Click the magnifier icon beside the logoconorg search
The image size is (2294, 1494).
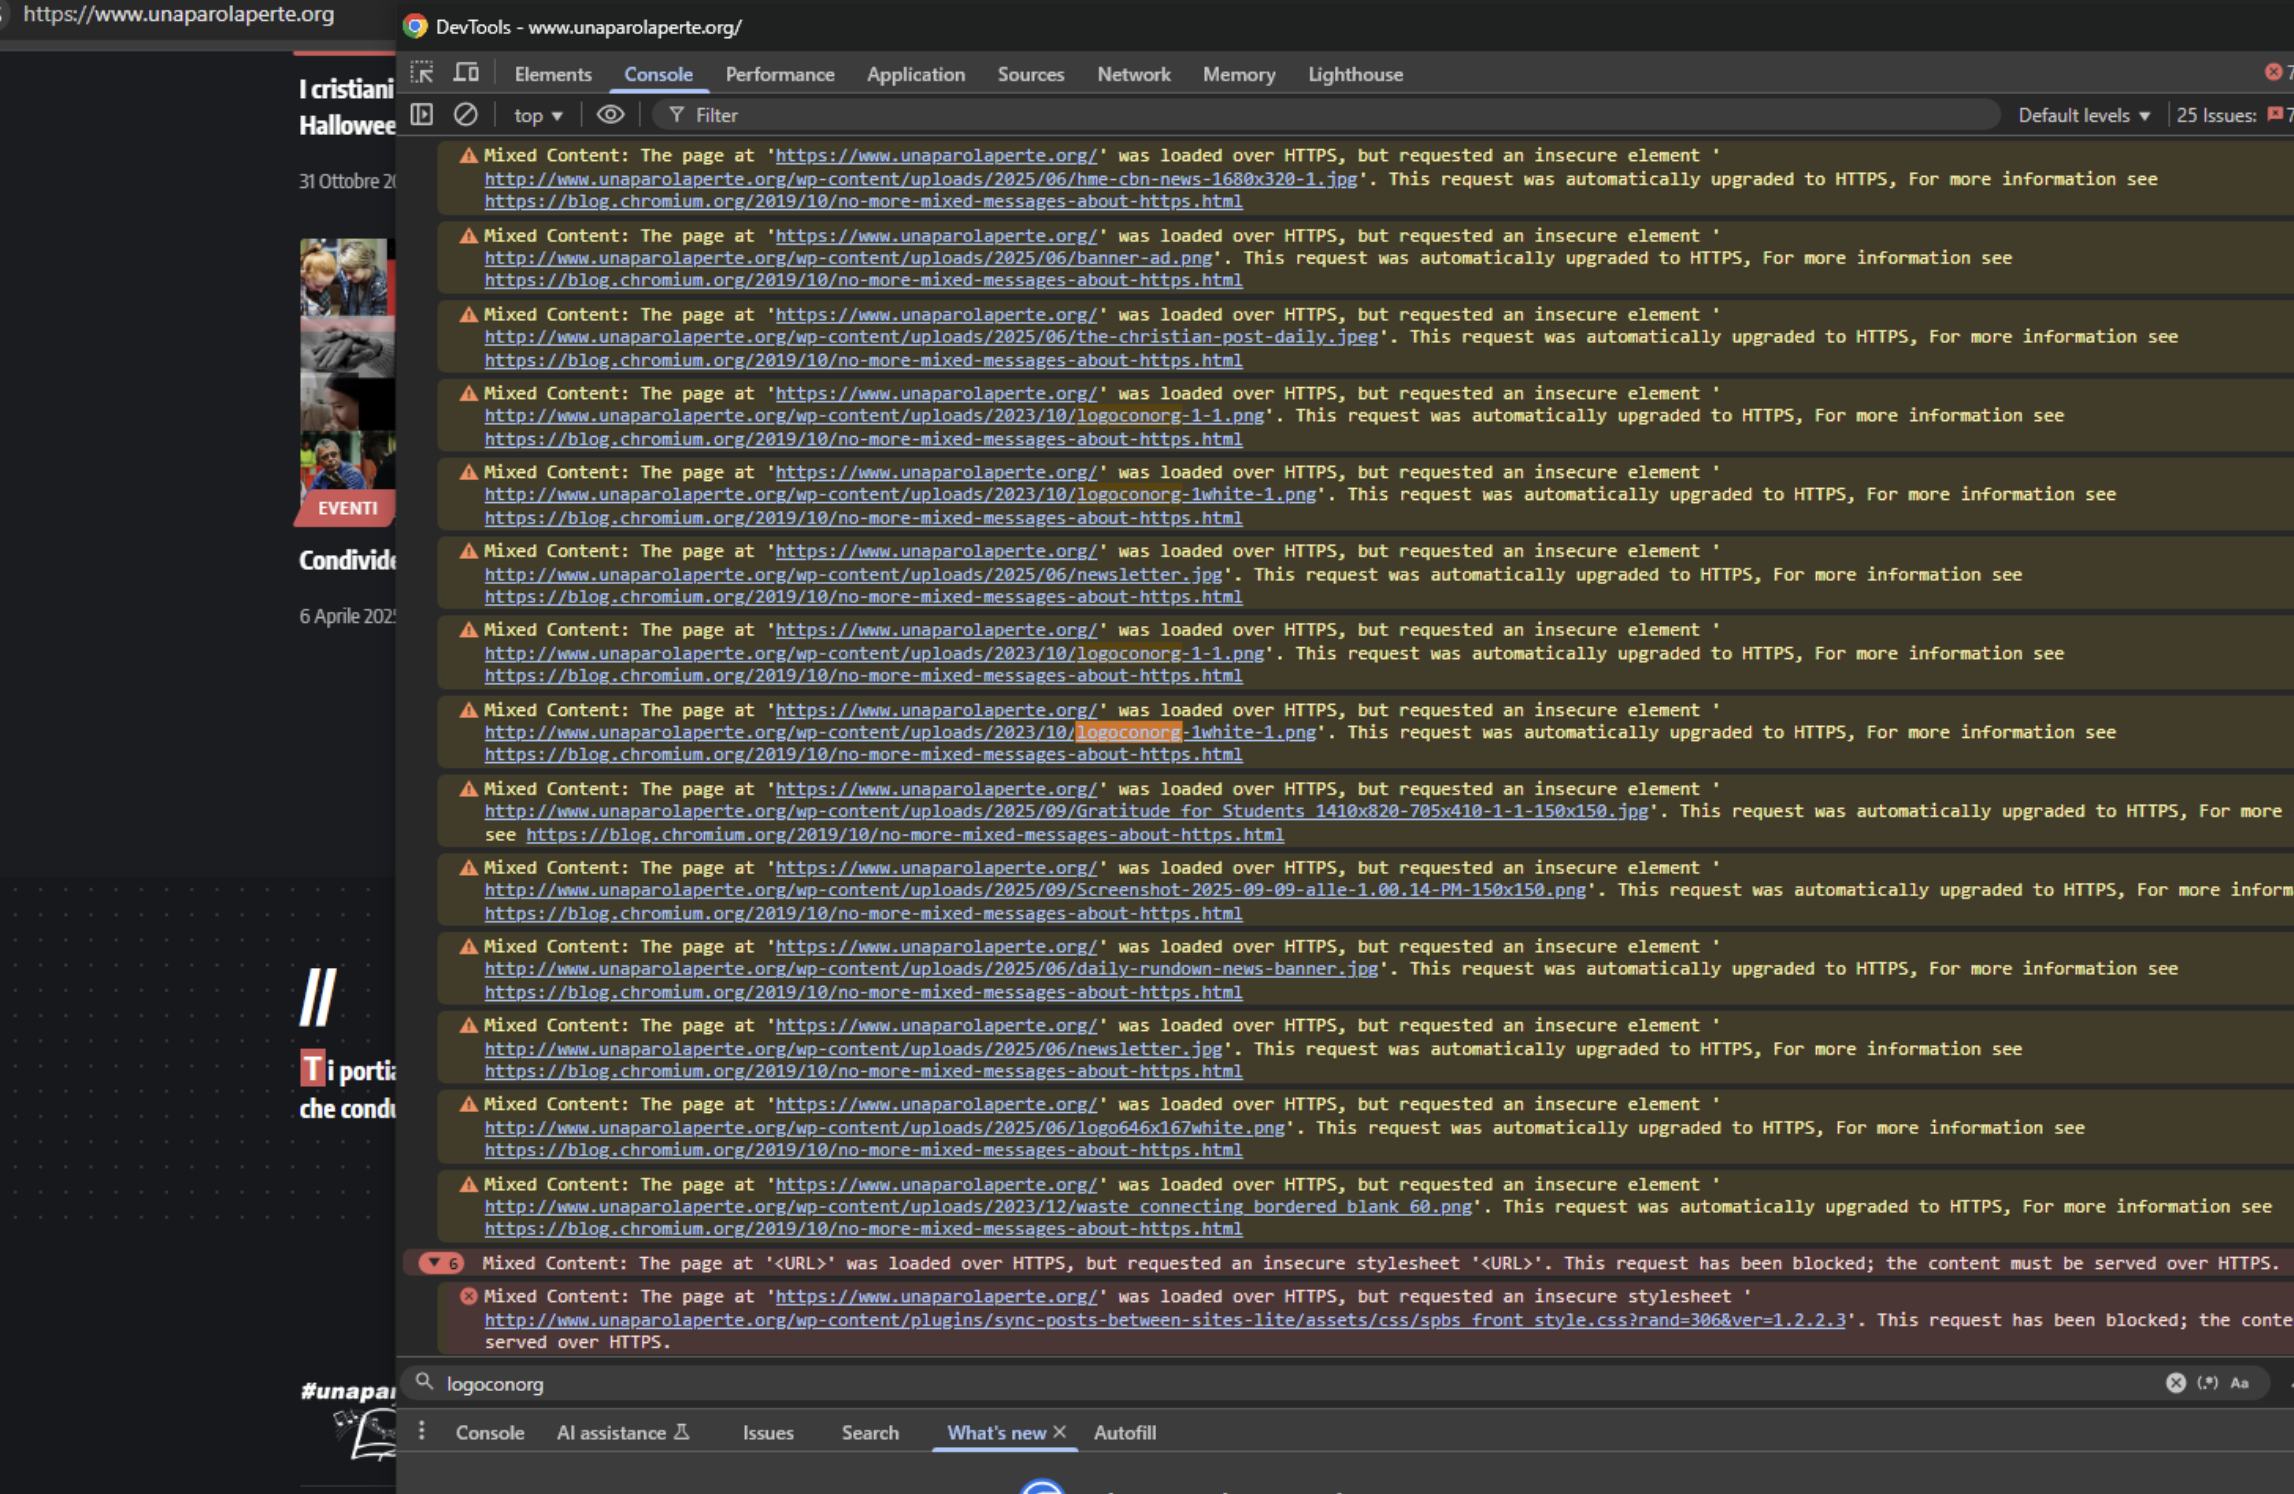click(424, 1382)
